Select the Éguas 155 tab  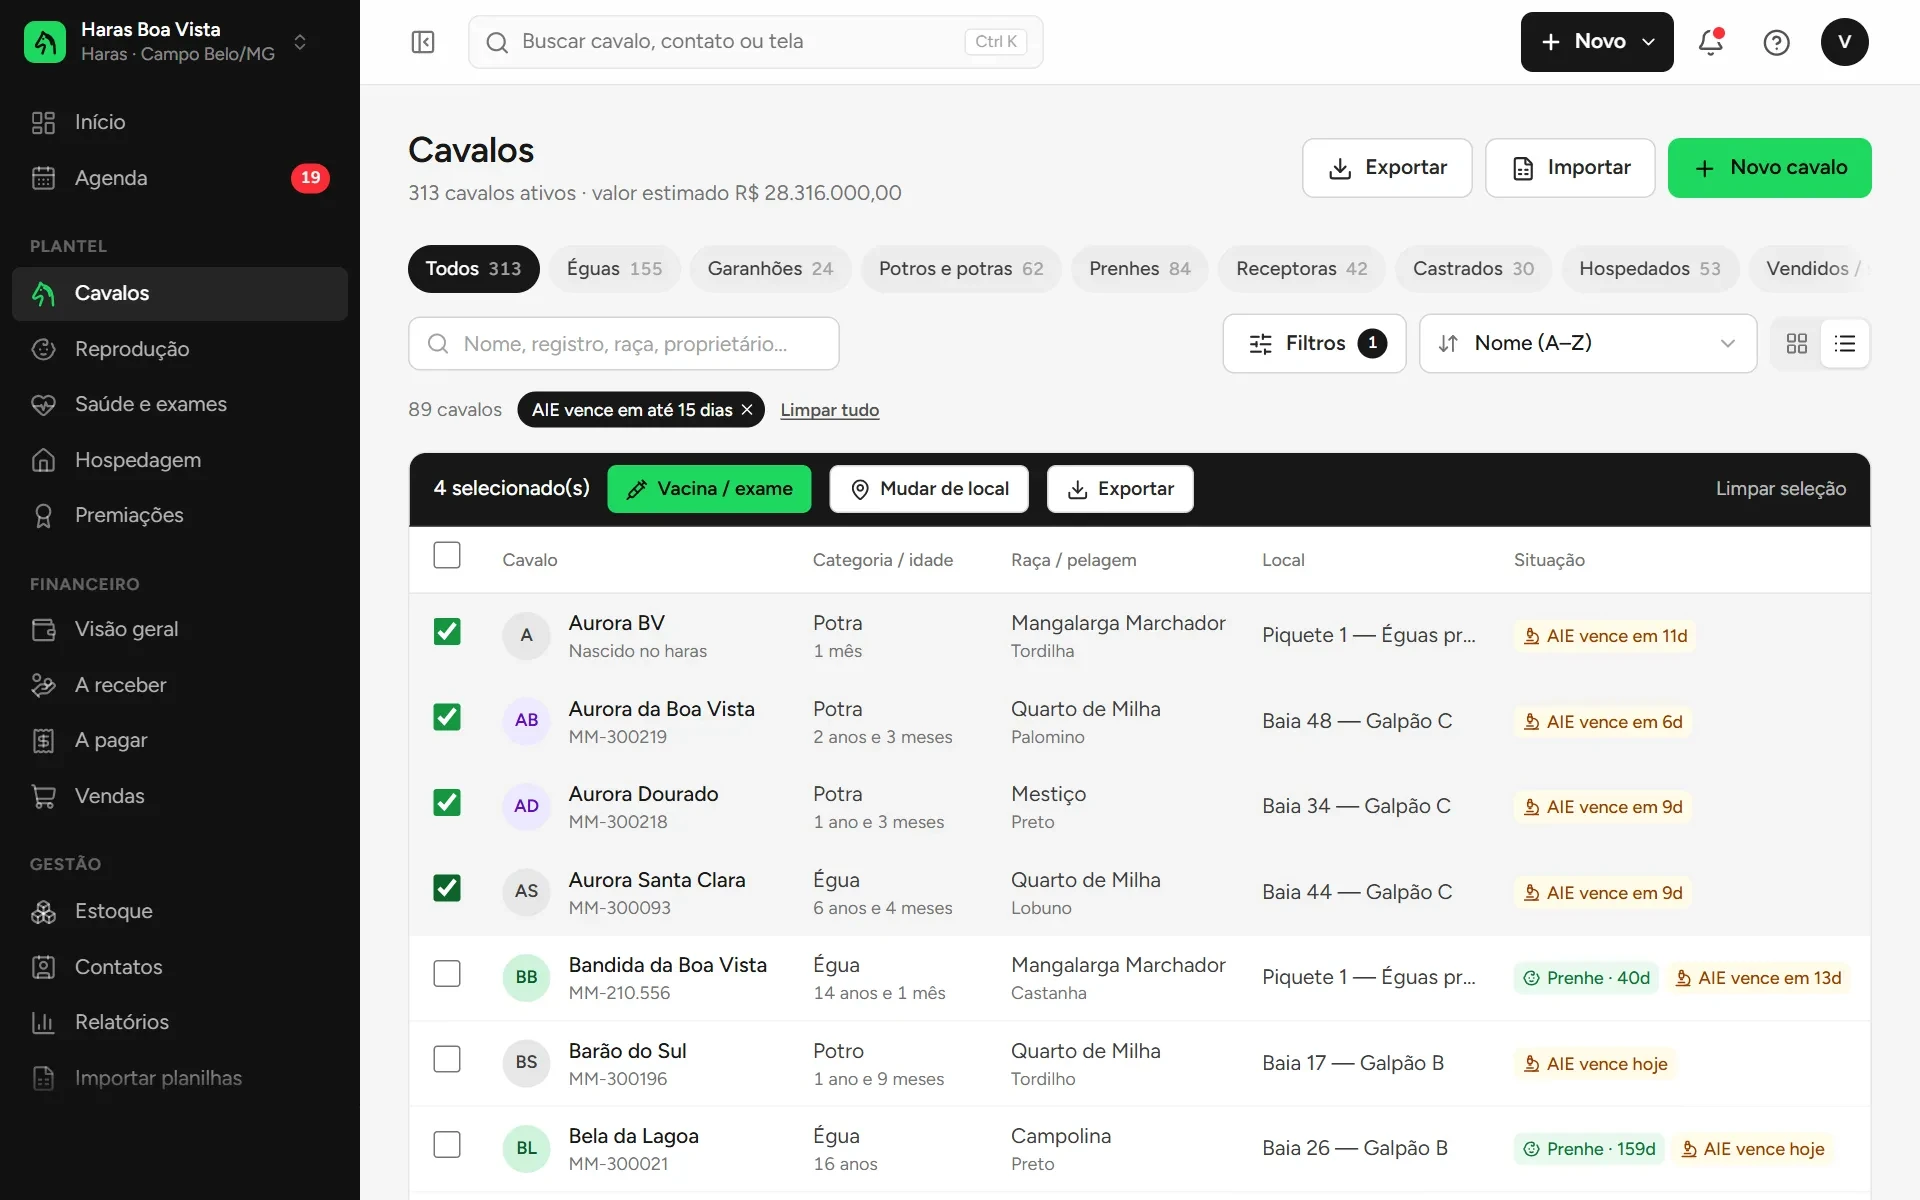(614, 269)
